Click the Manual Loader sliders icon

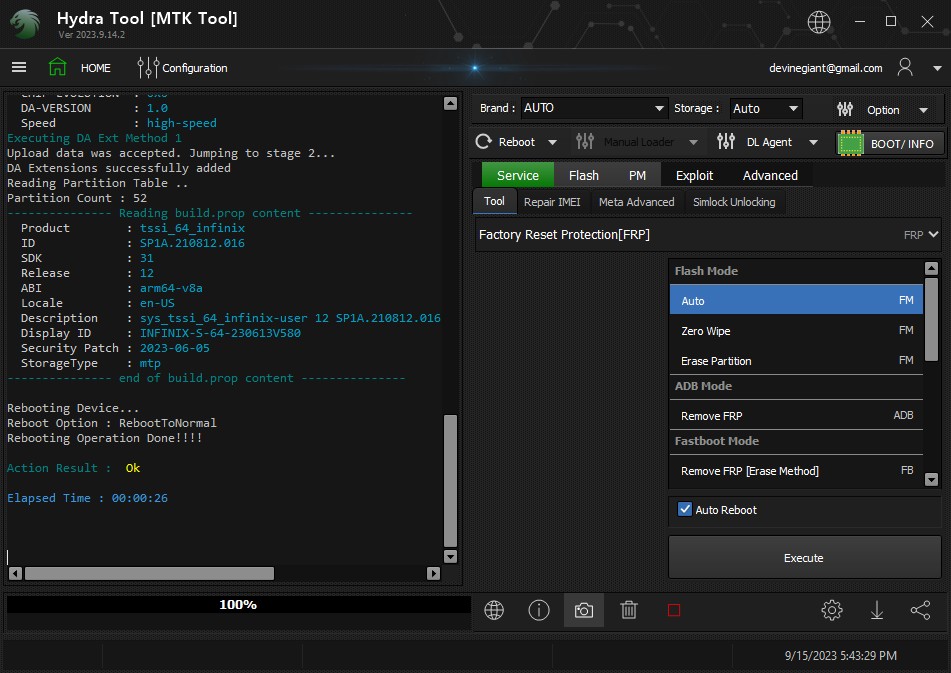tap(585, 142)
